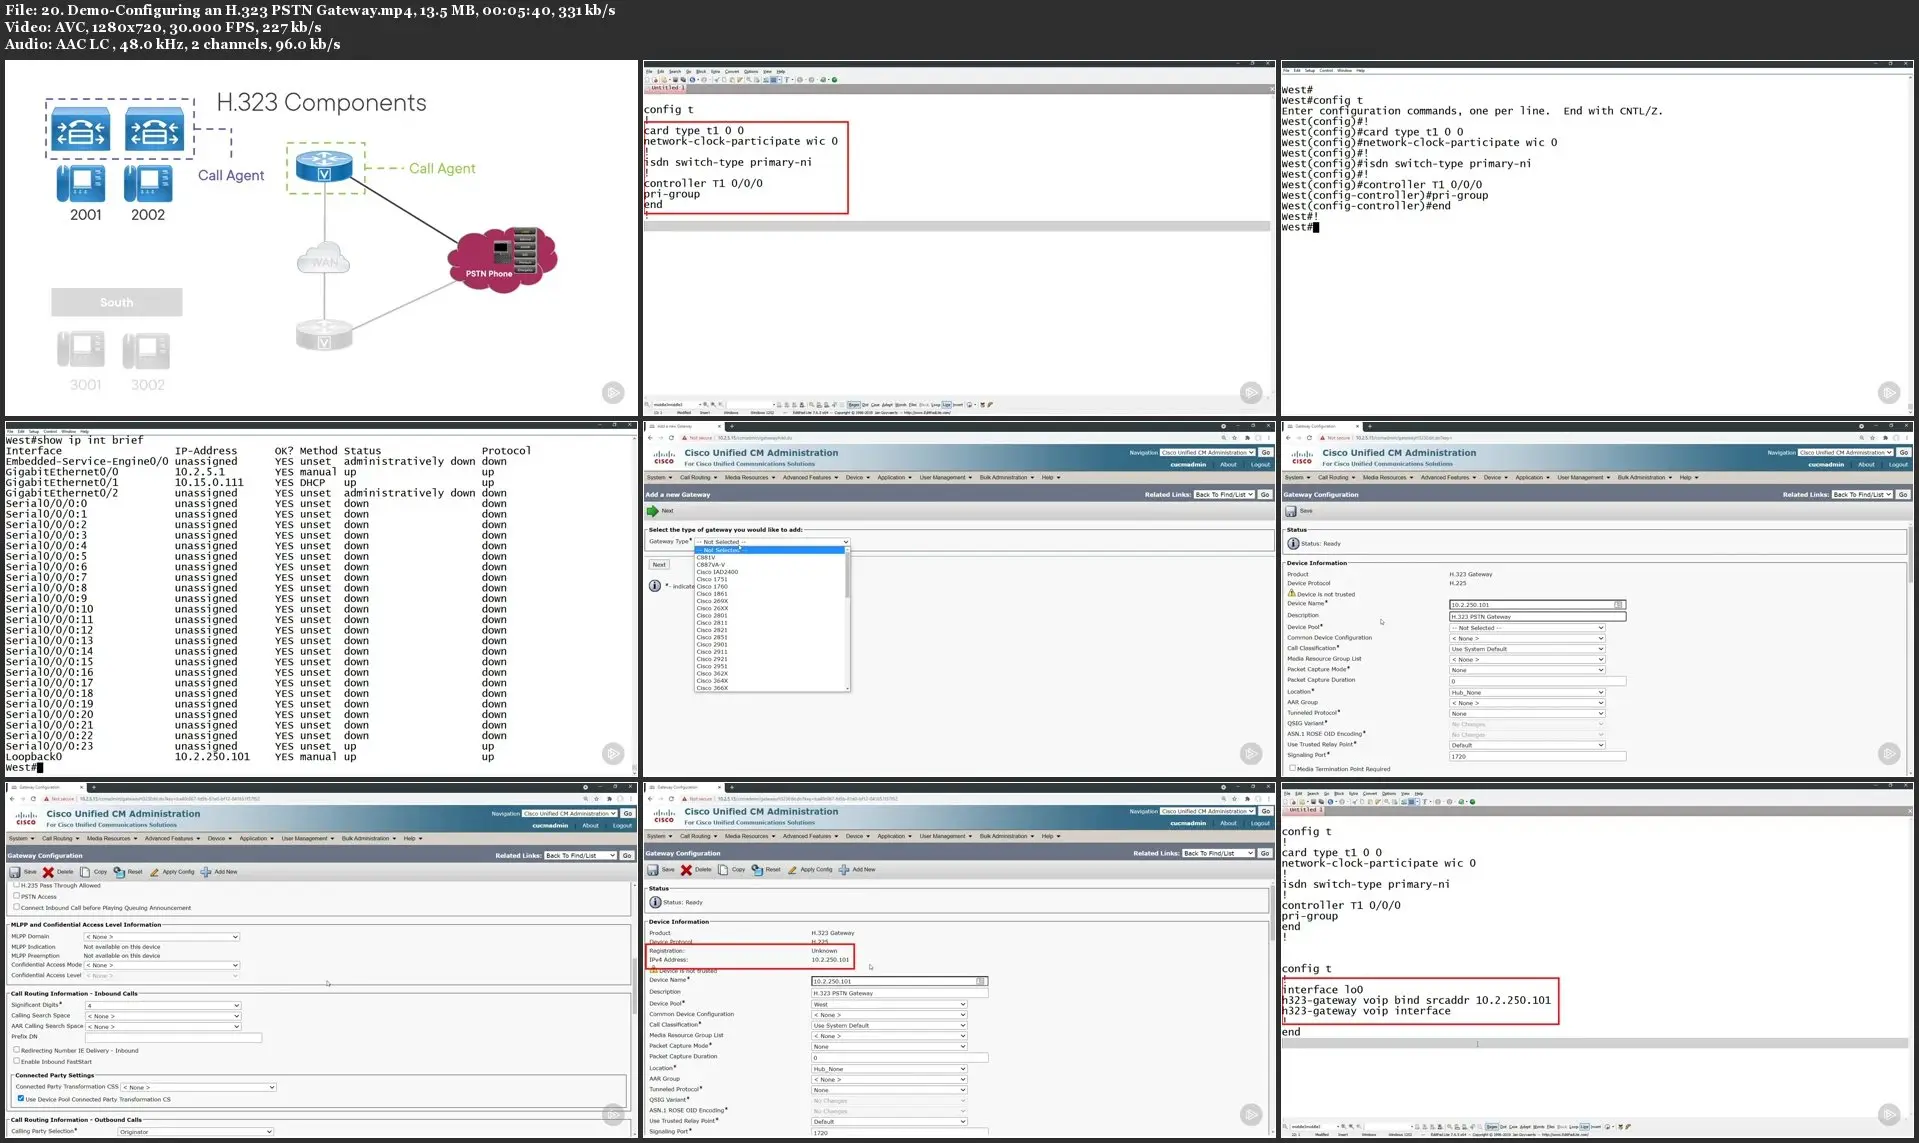The image size is (1919, 1143).
Task: Click Add New plus icon on MLPP settings screen
Action: tap(206, 872)
